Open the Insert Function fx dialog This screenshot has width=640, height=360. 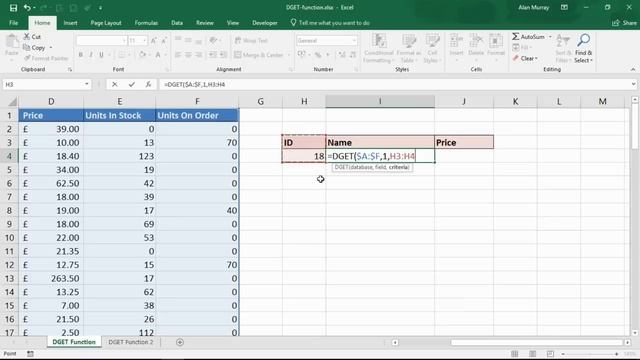click(148, 84)
